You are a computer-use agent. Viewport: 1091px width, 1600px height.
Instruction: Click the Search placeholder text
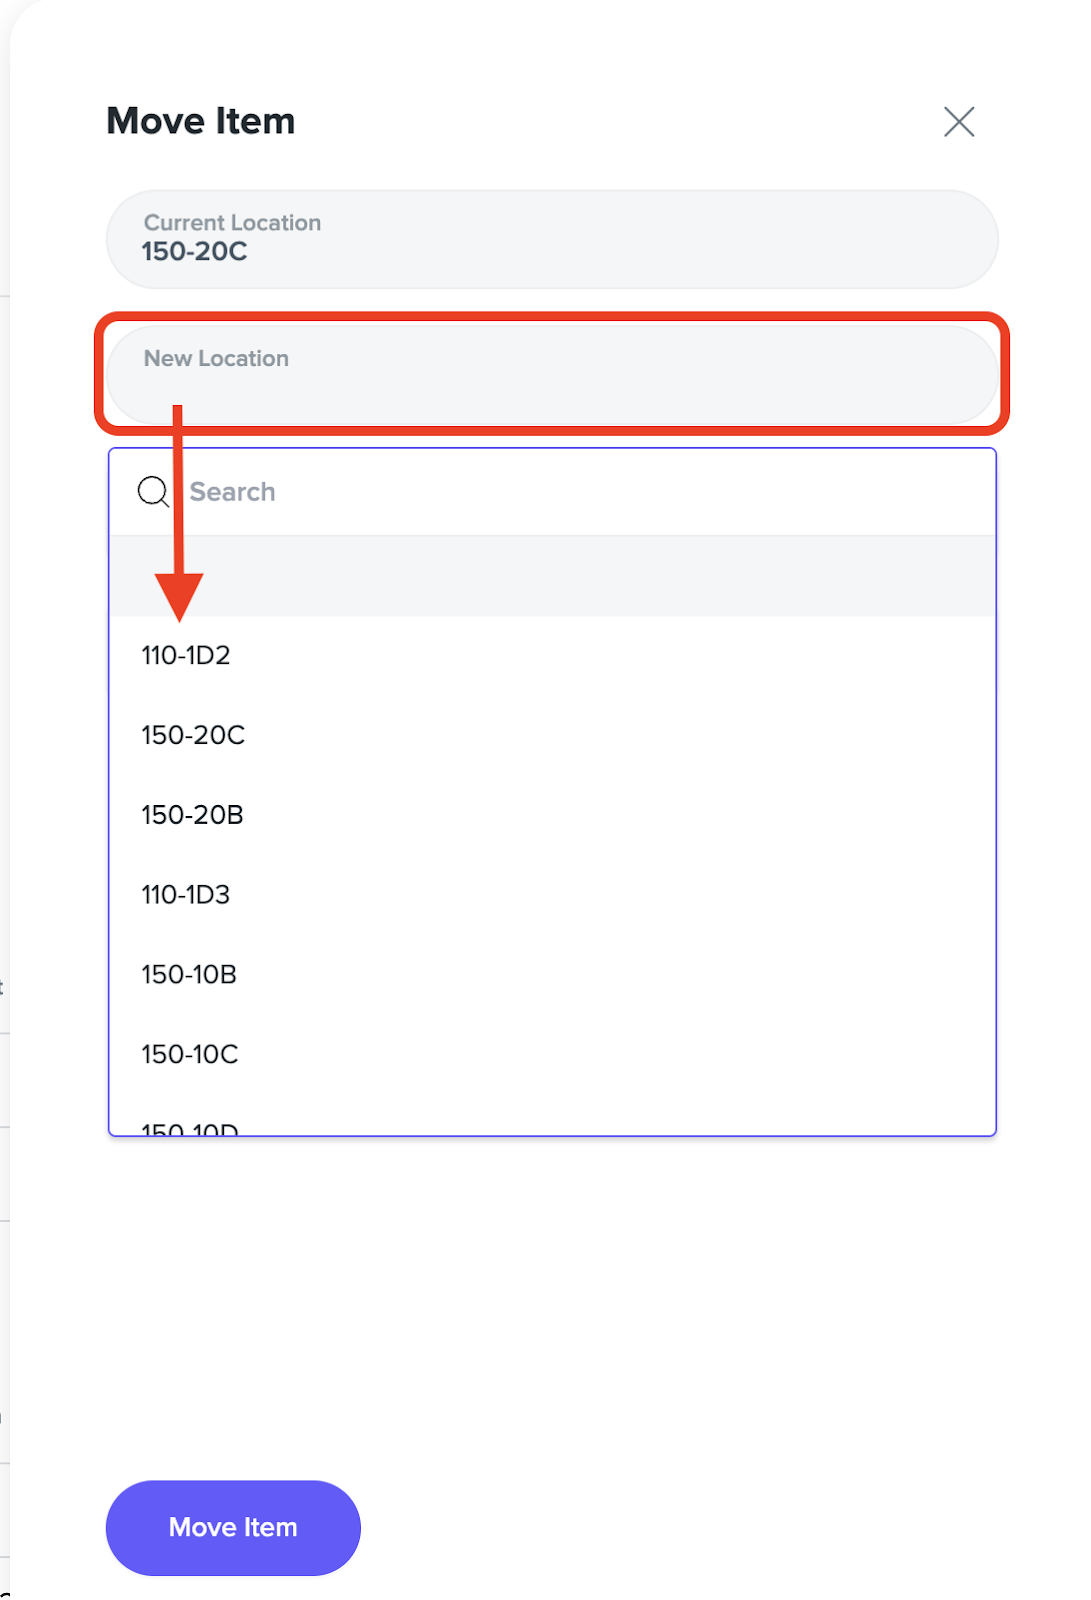[x=232, y=492]
